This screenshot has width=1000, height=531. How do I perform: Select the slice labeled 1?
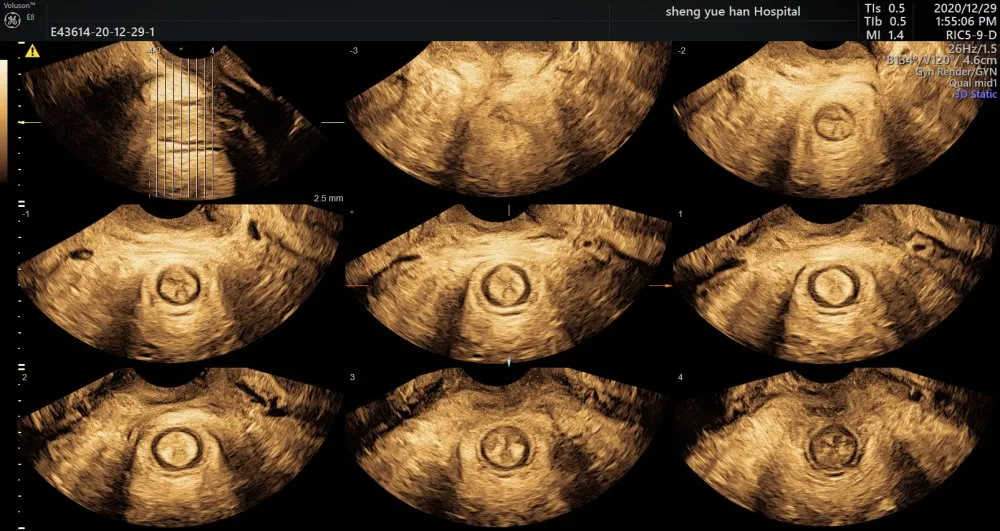[x=837, y=284]
